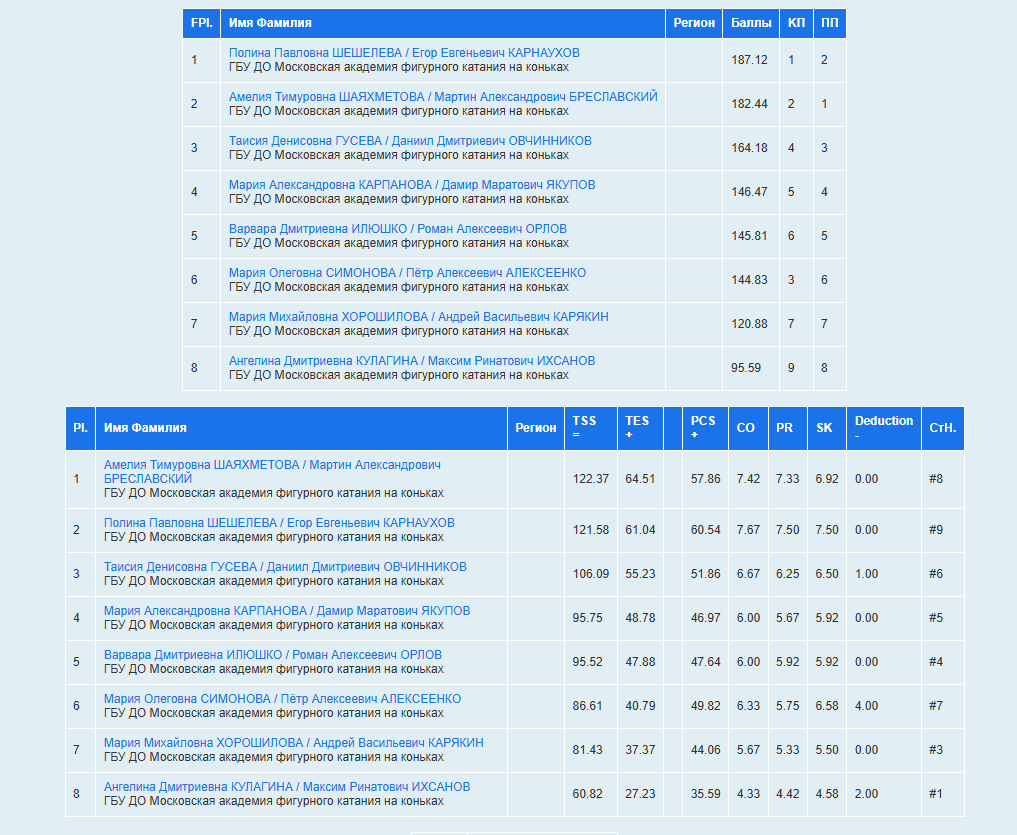Click the ПП column header
Screen dimensions: 1017x835
point(830,23)
